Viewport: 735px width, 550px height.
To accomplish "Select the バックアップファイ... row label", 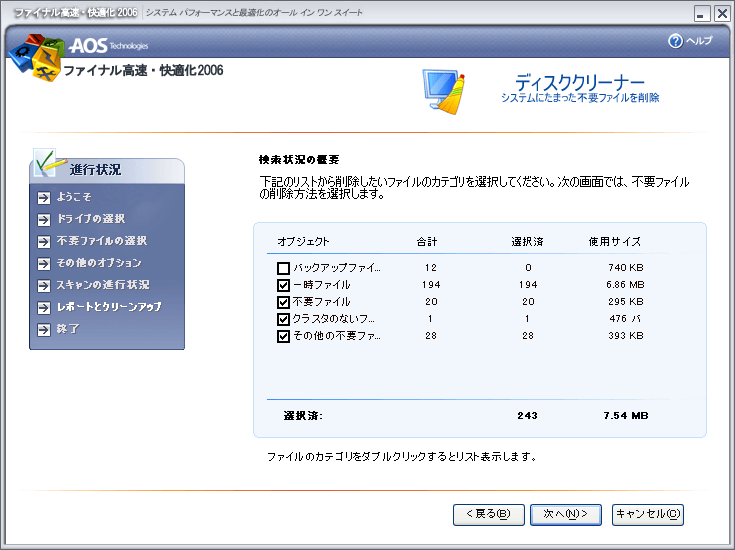I will point(337,268).
